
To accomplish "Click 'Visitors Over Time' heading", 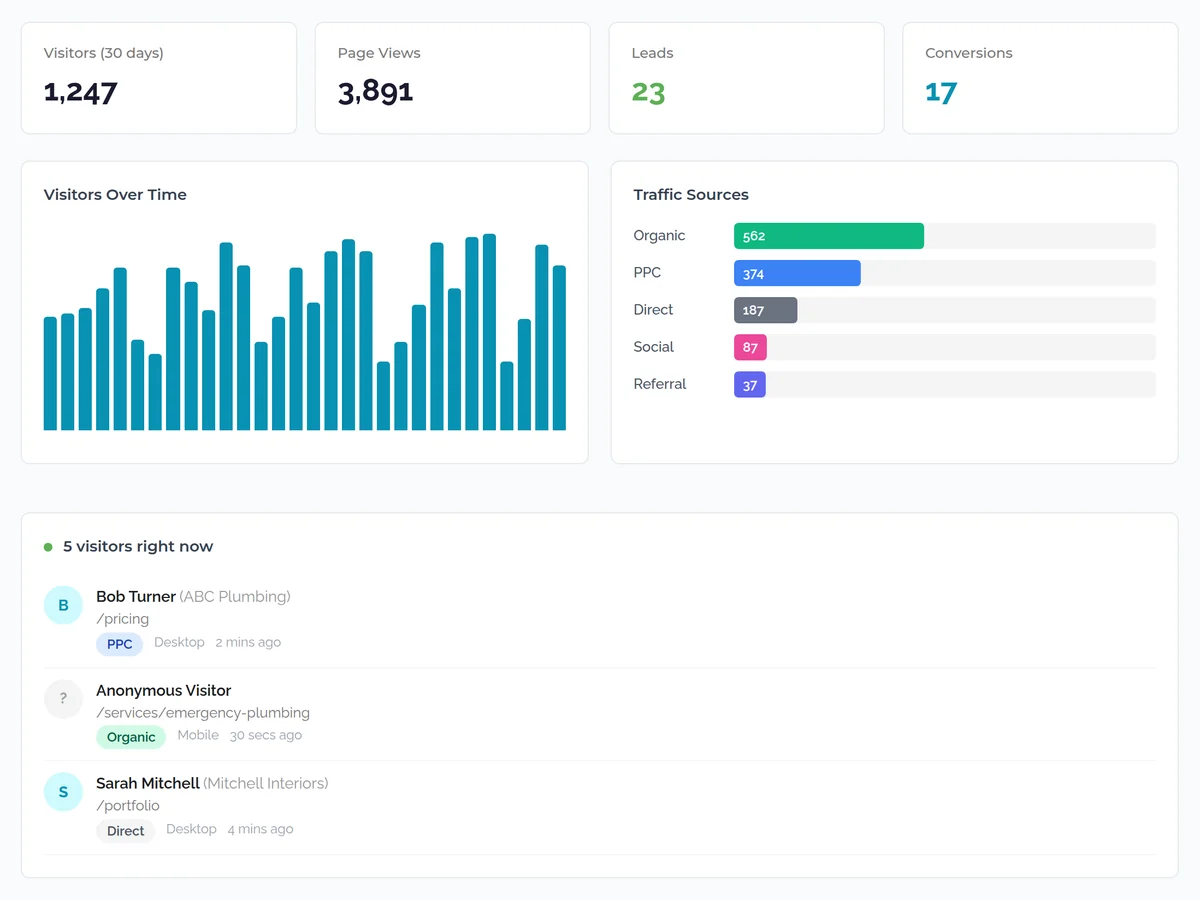I will click(115, 195).
